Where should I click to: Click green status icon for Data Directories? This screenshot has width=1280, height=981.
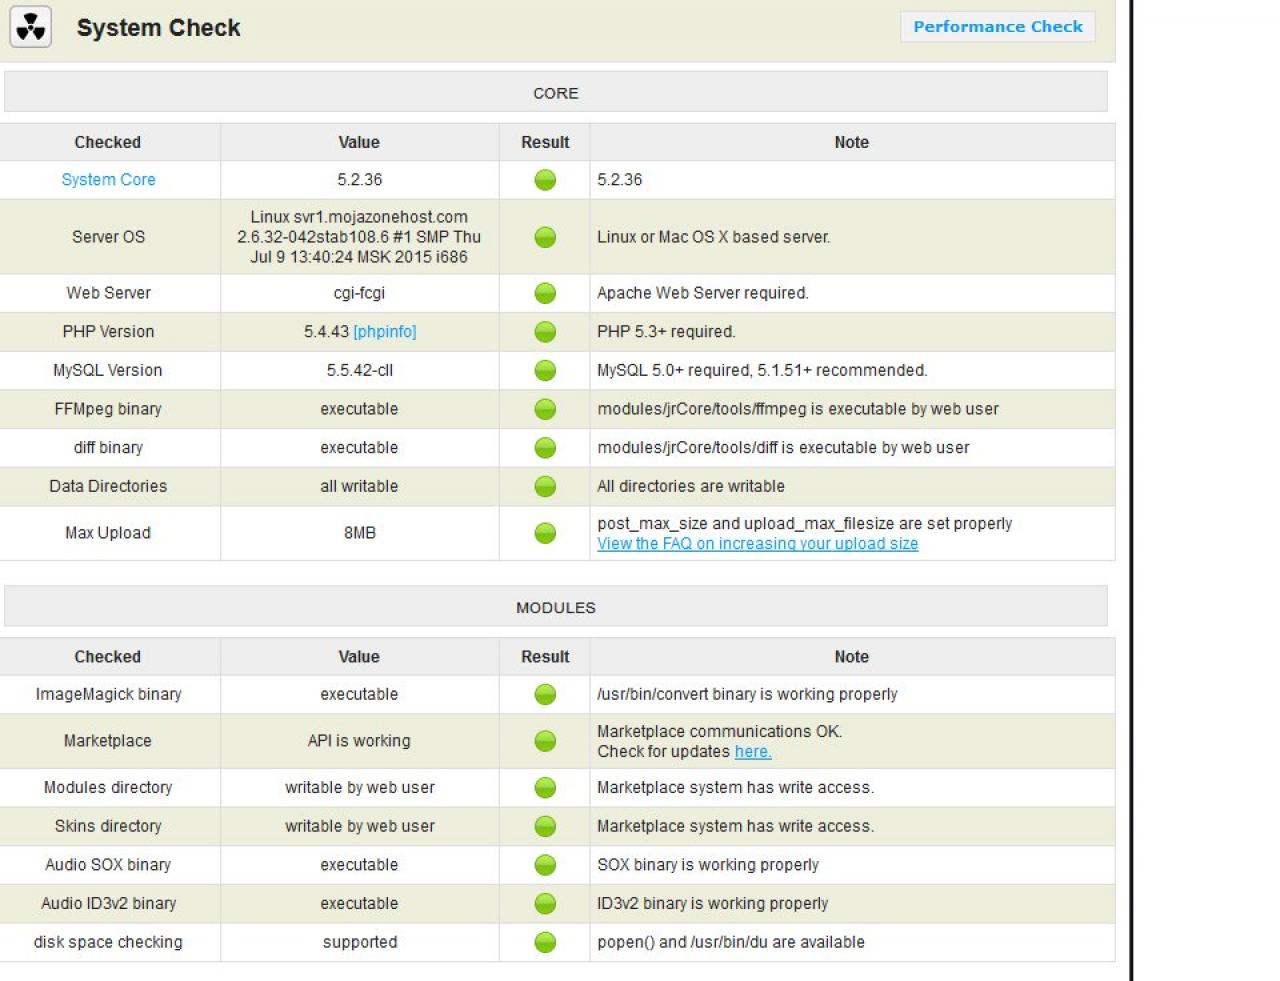(x=545, y=487)
